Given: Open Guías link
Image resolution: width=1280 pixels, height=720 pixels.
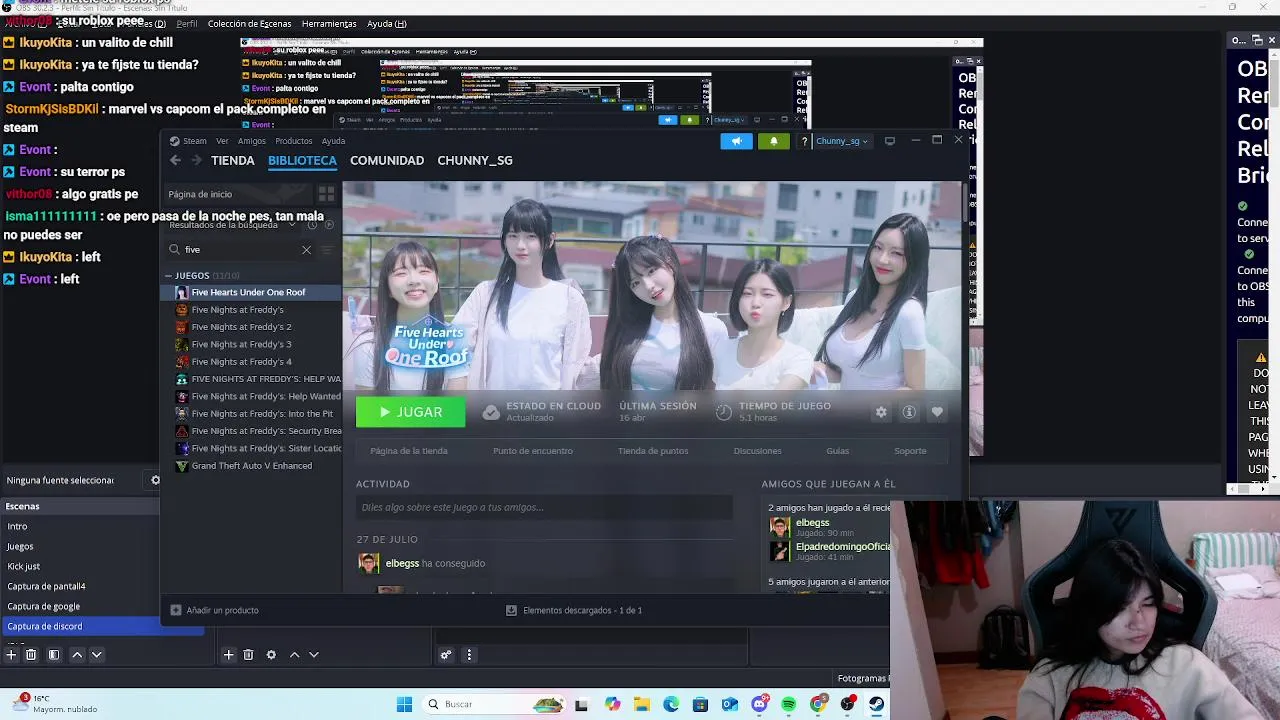Looking at the screenshot, I should [838, 451].
